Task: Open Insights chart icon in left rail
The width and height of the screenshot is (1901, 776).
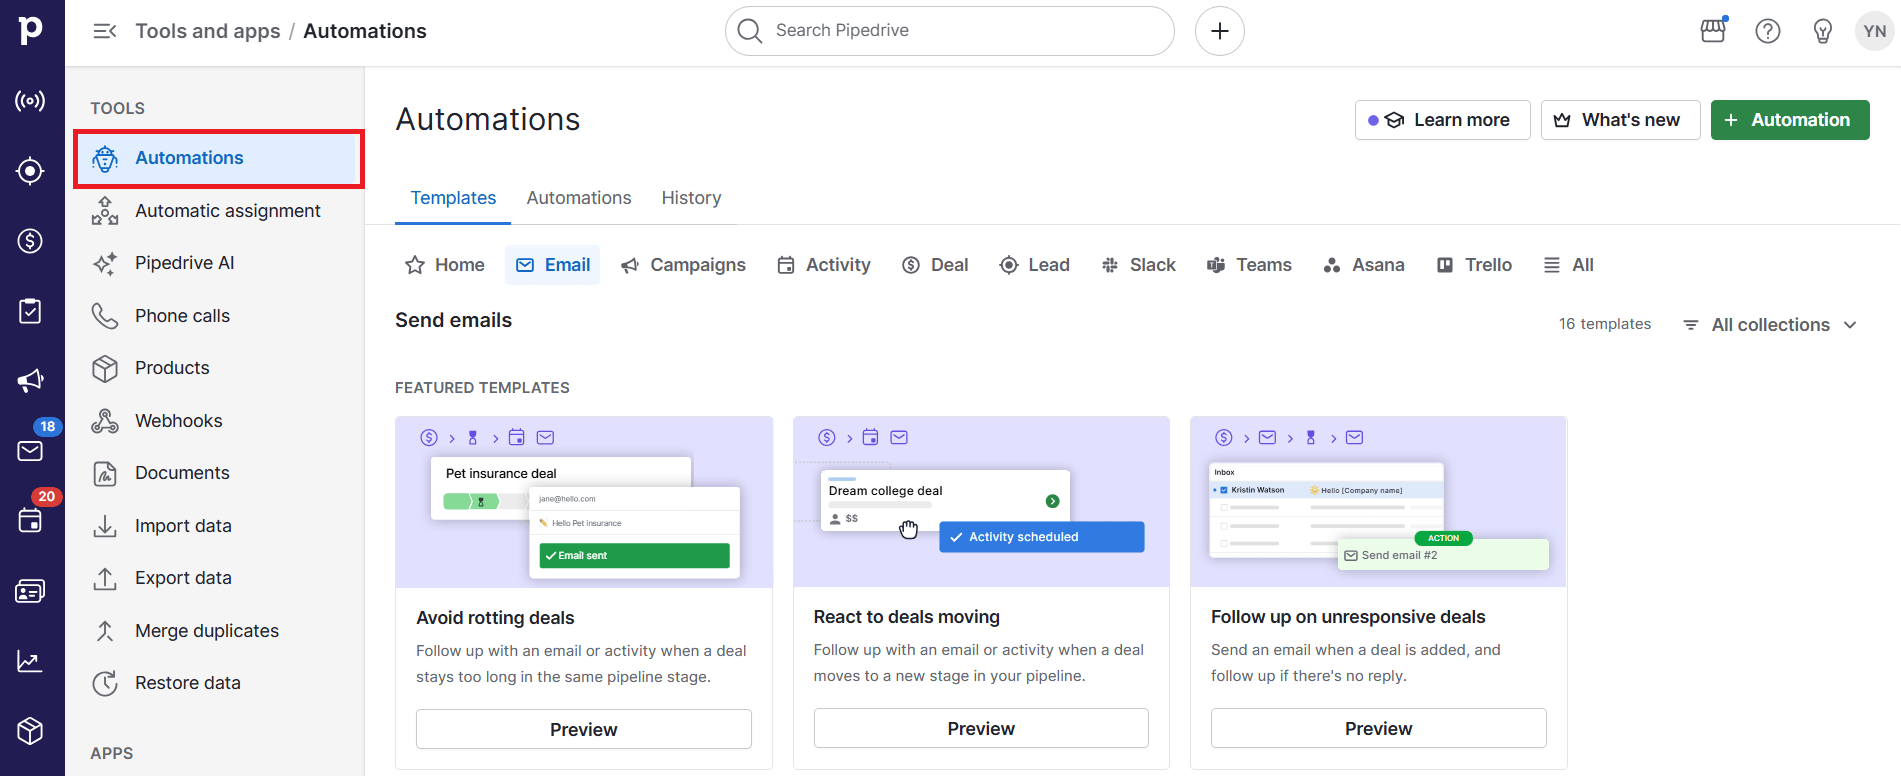Action: click(x=30, y=661)
